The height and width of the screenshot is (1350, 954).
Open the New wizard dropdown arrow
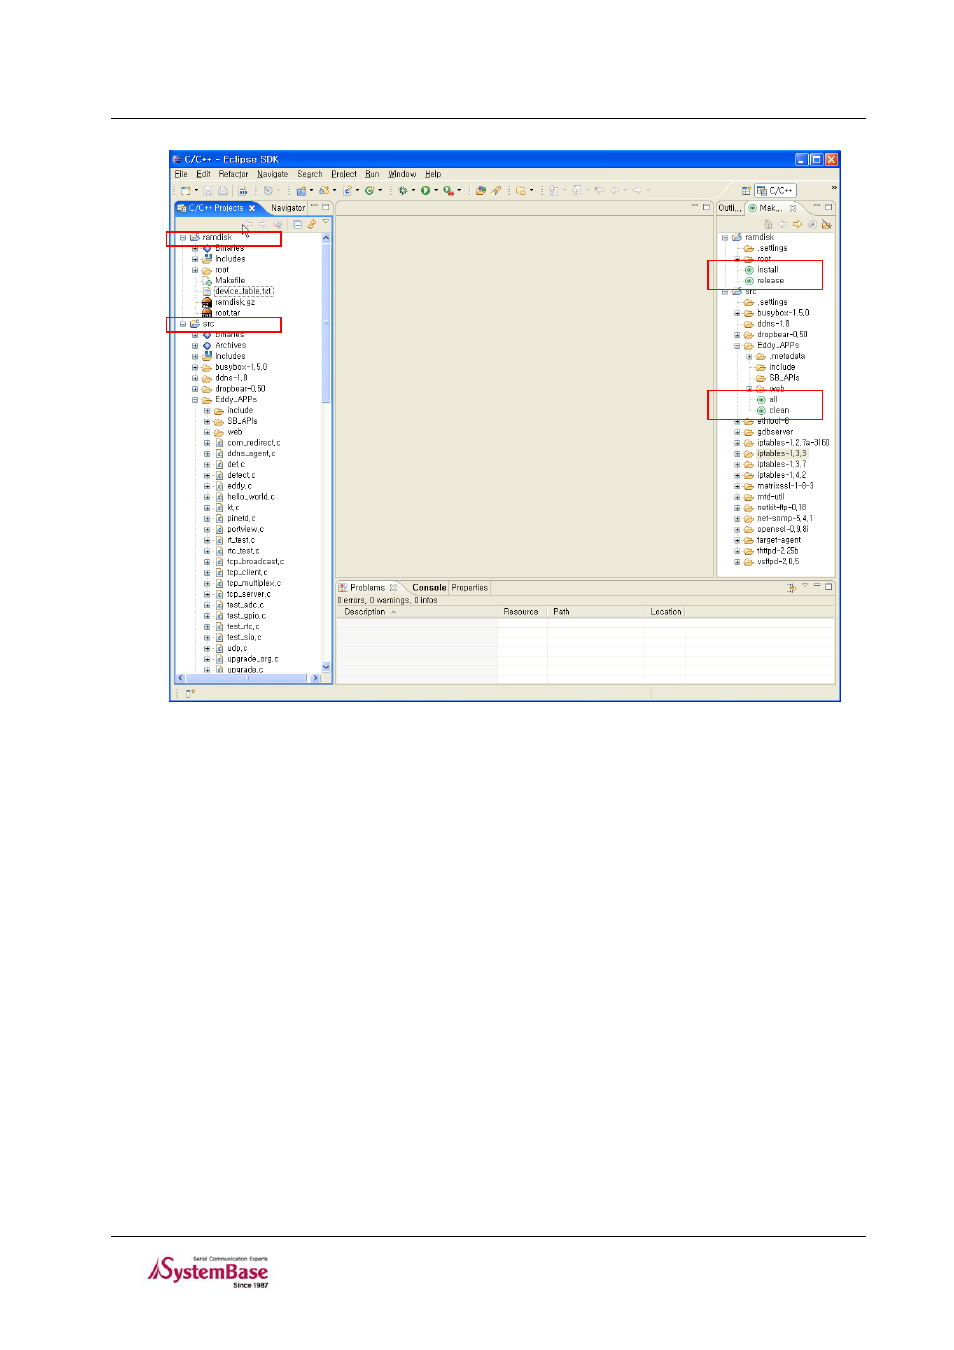(197, 190)
